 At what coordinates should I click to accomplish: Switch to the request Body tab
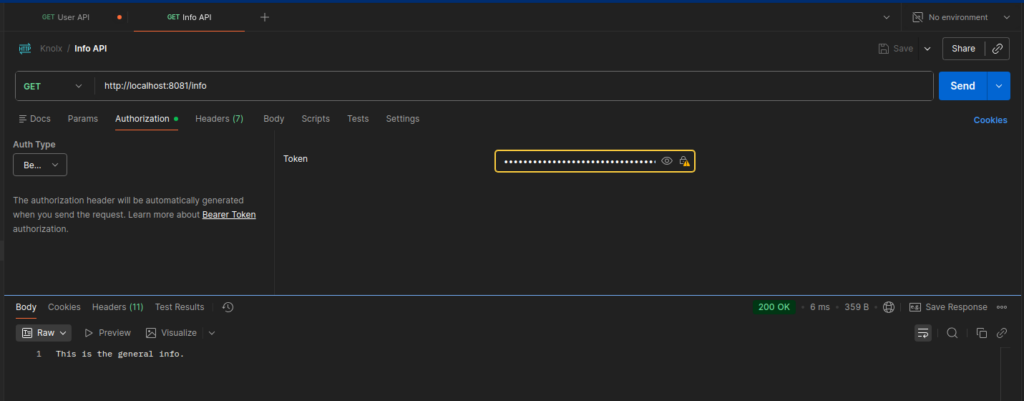274,119
